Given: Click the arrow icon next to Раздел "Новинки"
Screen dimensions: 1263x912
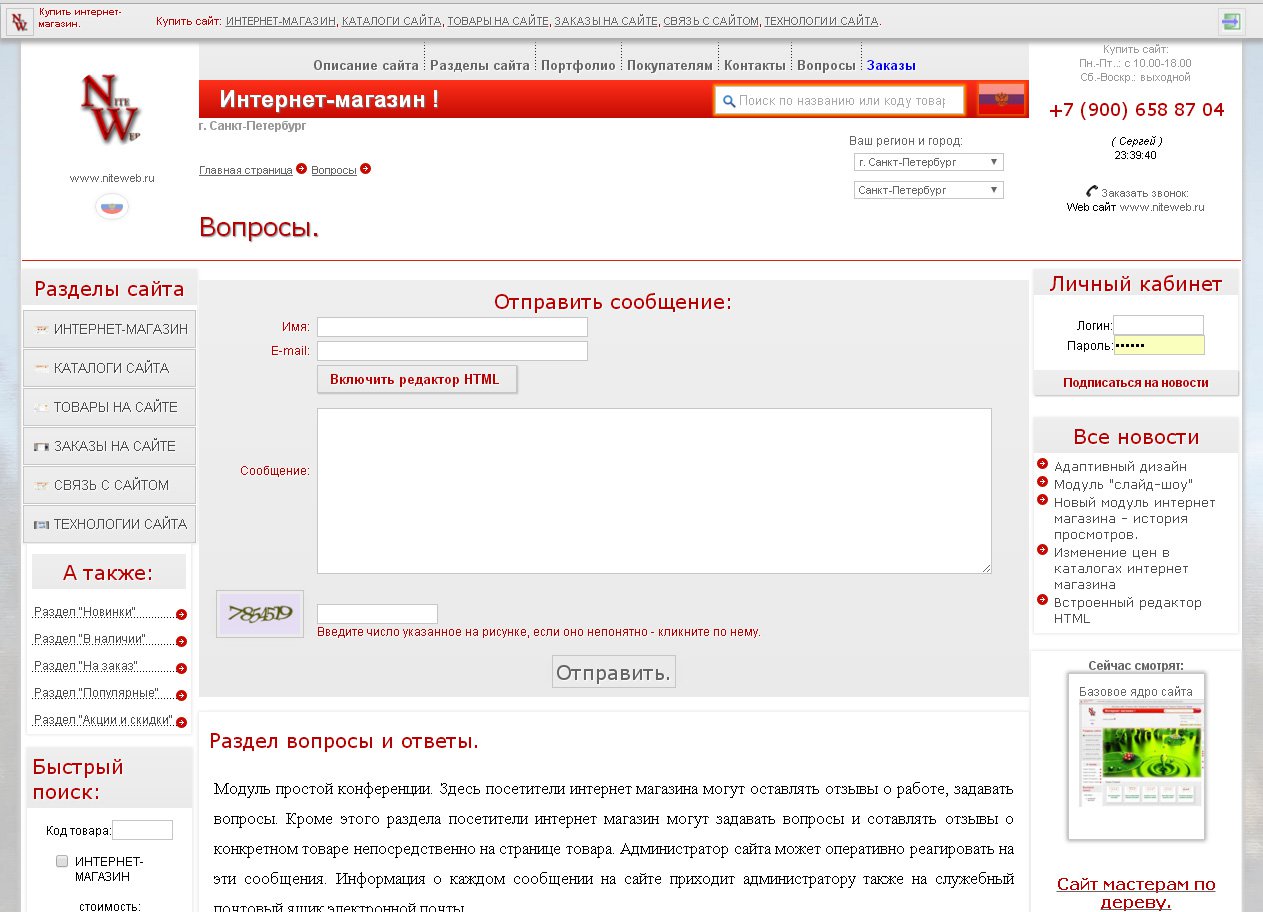Looking at the screenshot, I should pyautogui.click(x=181, y=615).
